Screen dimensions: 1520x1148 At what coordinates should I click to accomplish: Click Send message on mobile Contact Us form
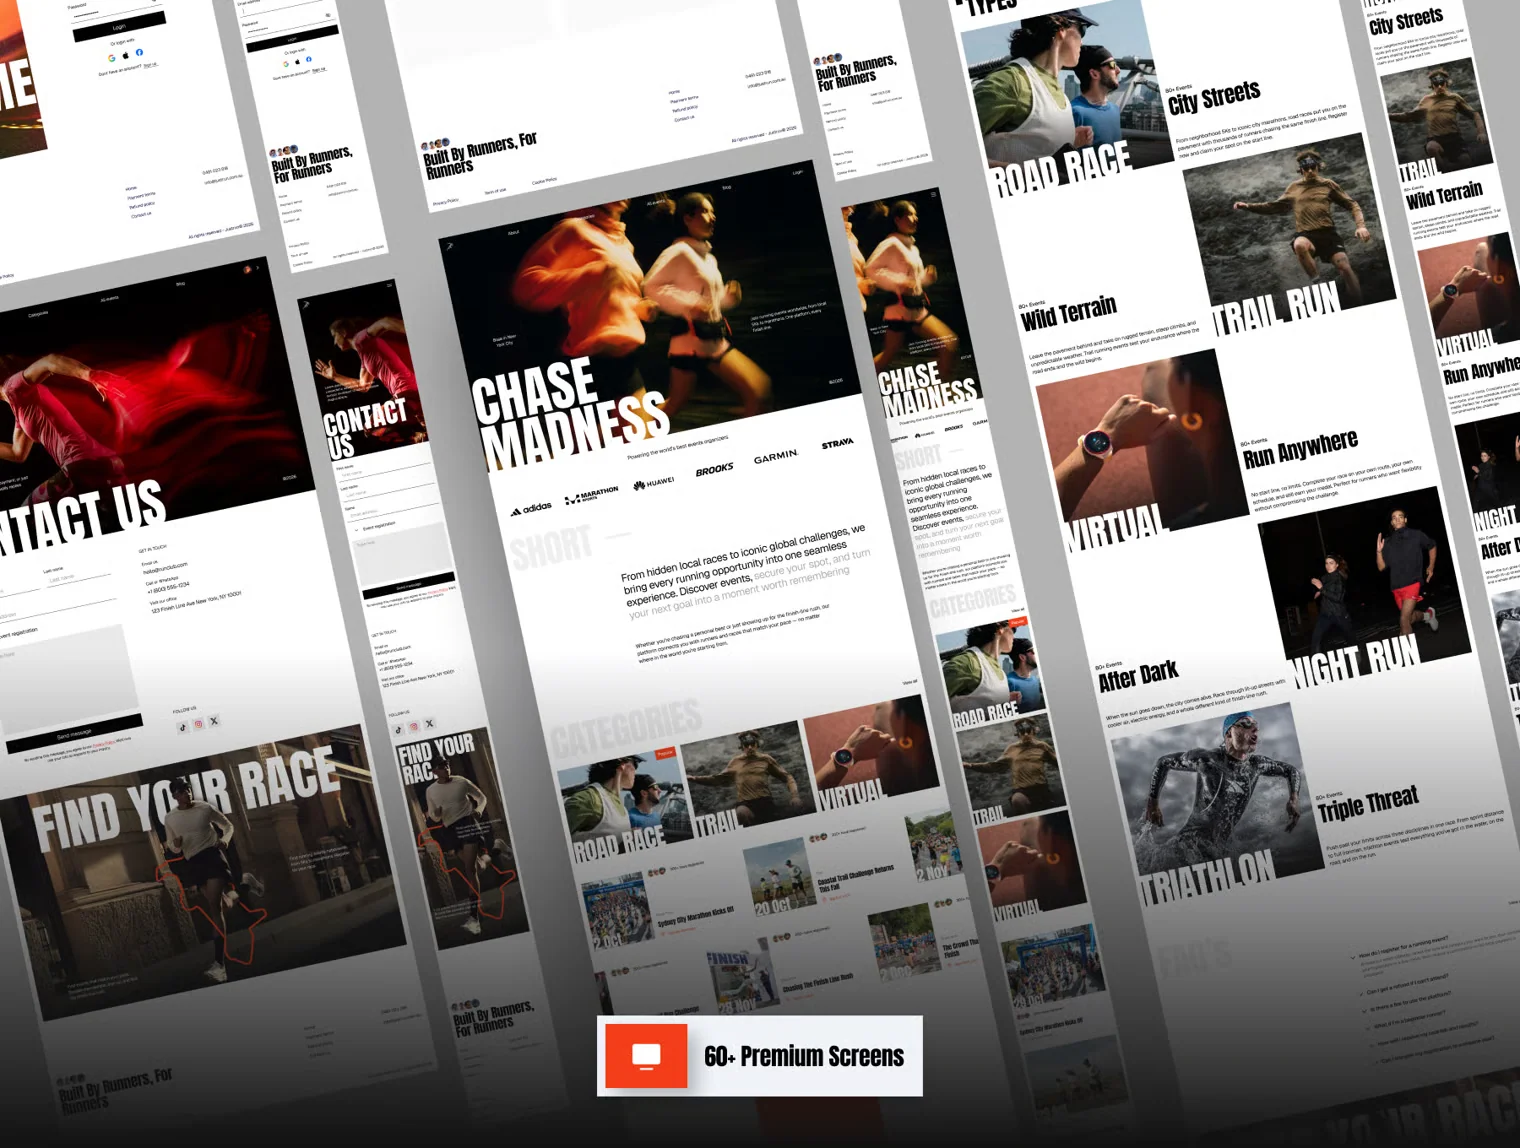pyautogui.click(x=409, y=586)
